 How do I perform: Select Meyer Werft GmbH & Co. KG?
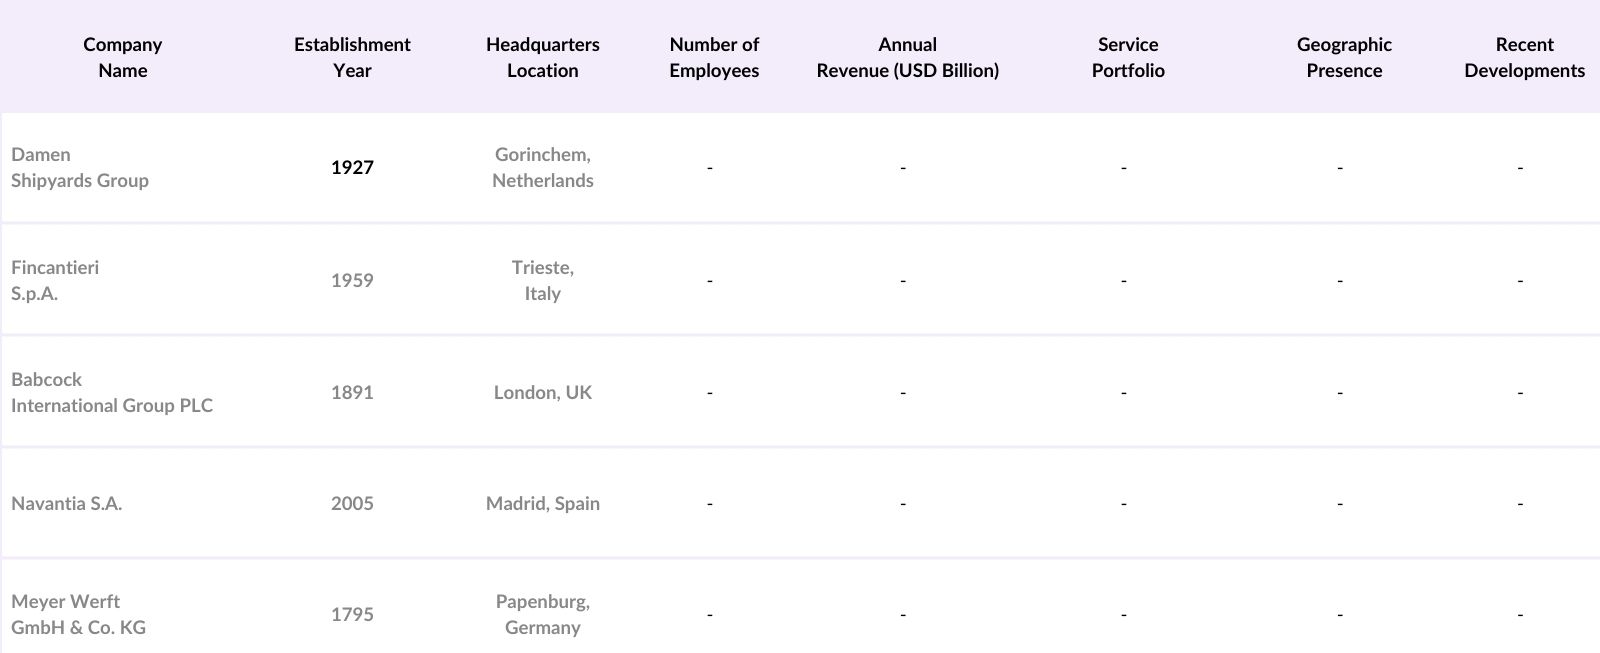[78, 614]
